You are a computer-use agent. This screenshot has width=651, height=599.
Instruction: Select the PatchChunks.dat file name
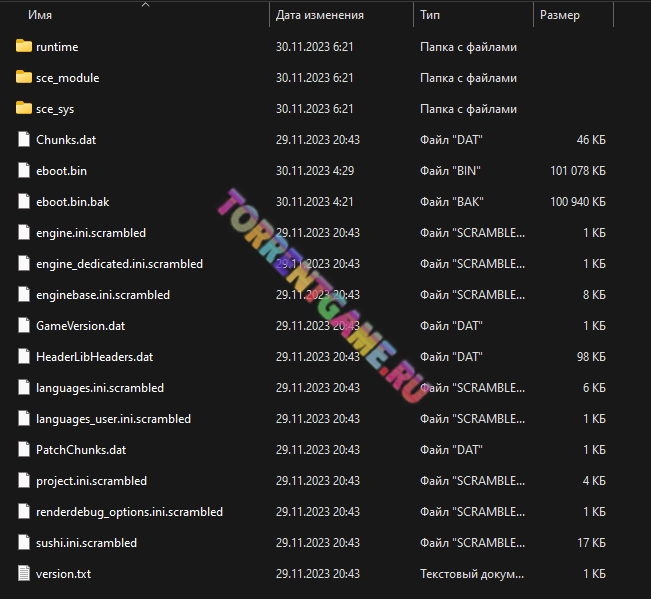(x=81, y=450)
